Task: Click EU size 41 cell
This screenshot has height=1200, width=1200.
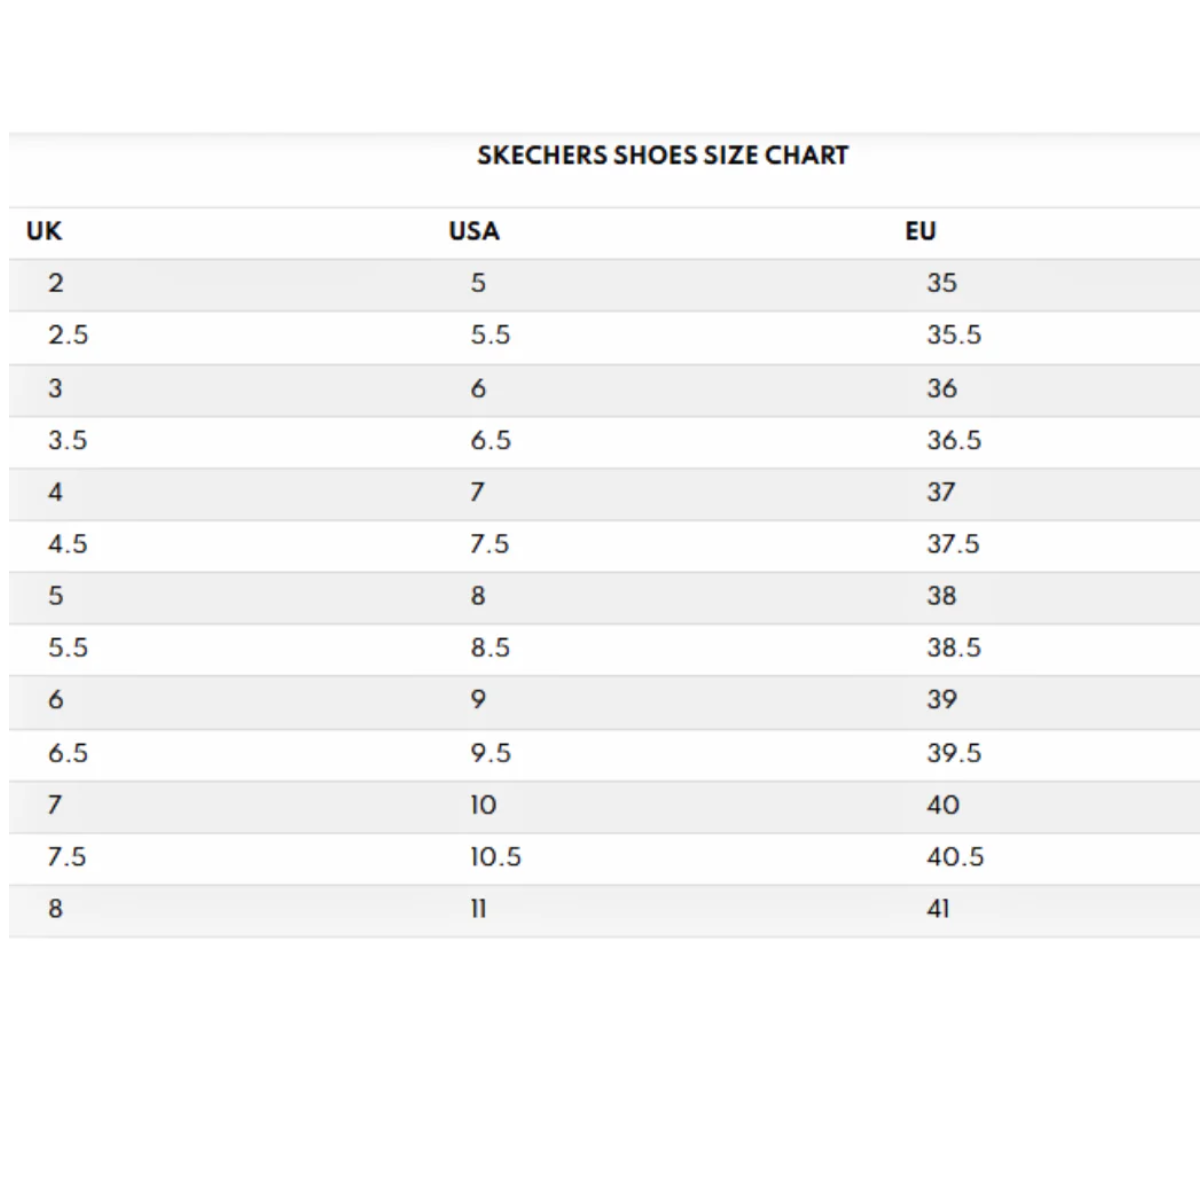Action: 938,909
